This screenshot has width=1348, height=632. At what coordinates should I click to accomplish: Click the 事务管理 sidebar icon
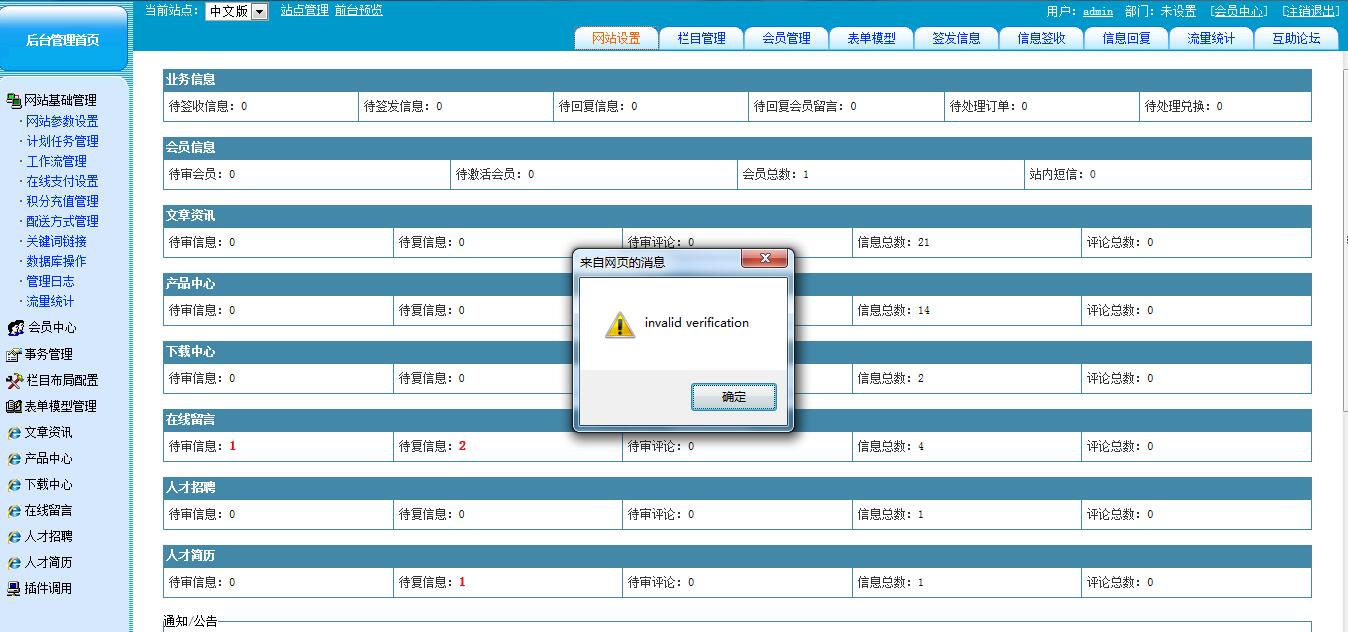tap(14, 355)
